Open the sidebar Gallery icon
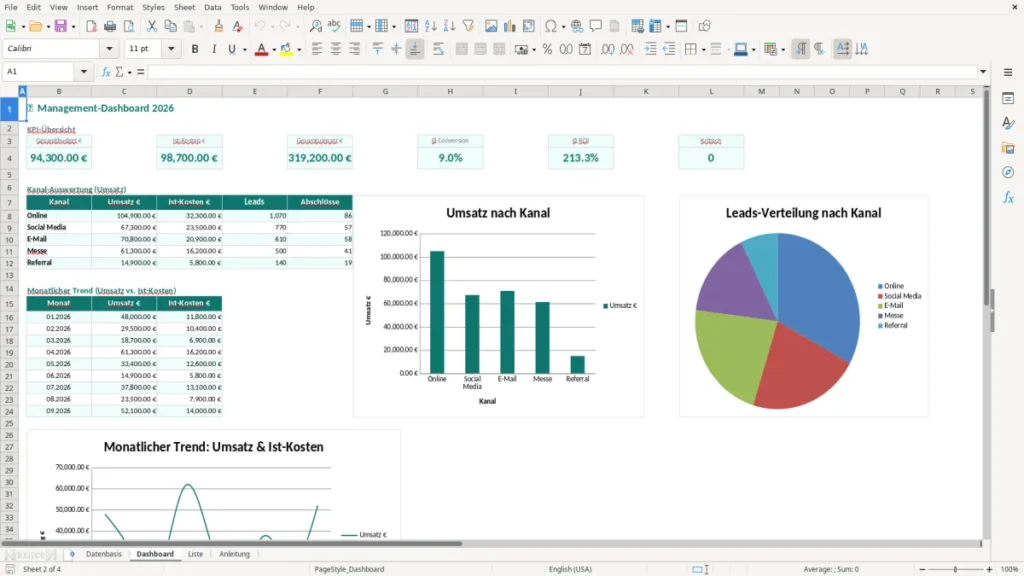 (1008, 148)
